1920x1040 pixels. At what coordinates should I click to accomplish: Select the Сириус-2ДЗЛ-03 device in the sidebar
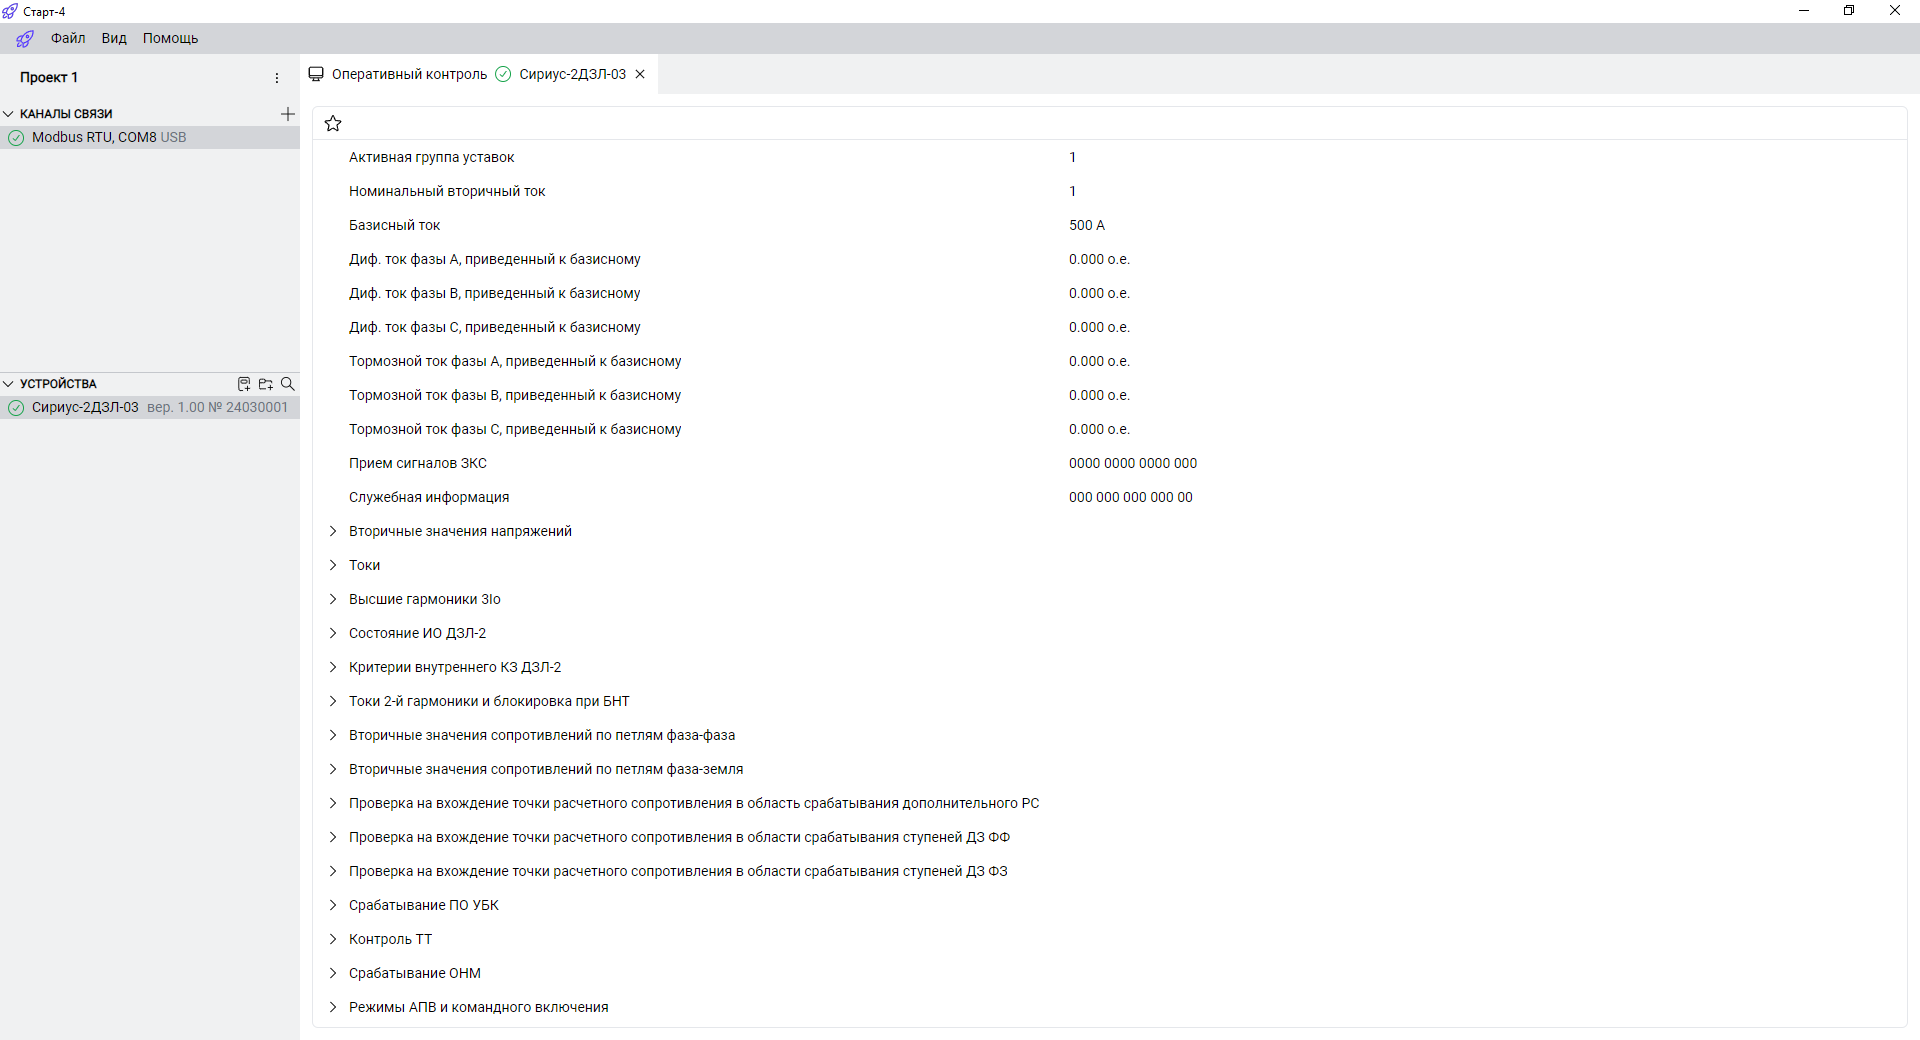pyautogui.click(x=85, y=407)
